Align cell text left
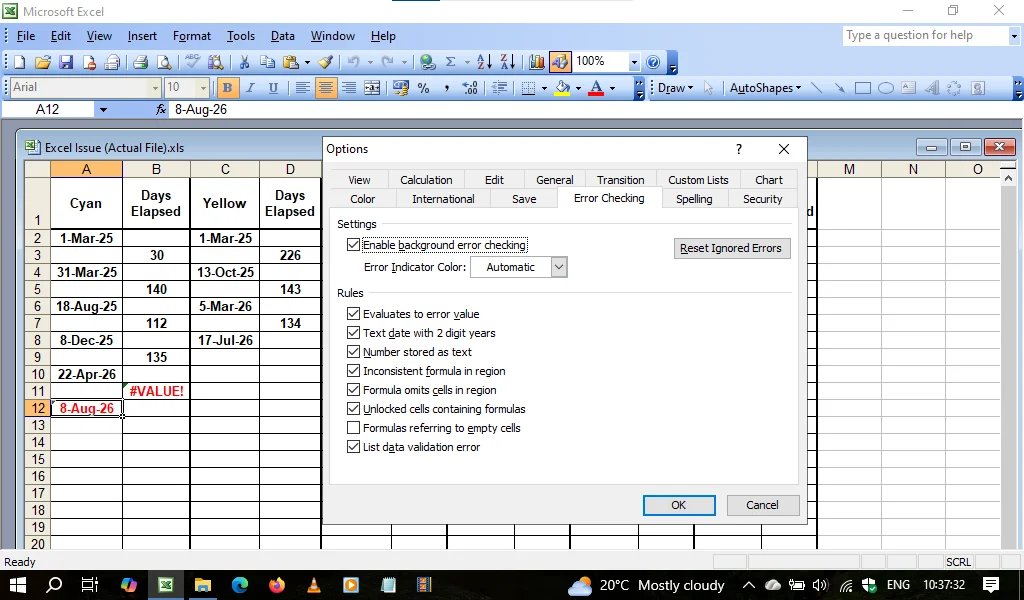 (302, 87)
